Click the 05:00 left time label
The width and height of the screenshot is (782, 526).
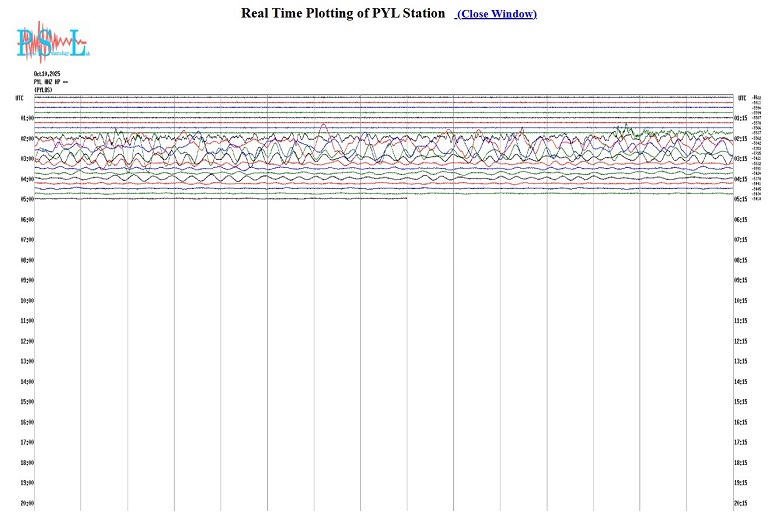pos(27,199)
